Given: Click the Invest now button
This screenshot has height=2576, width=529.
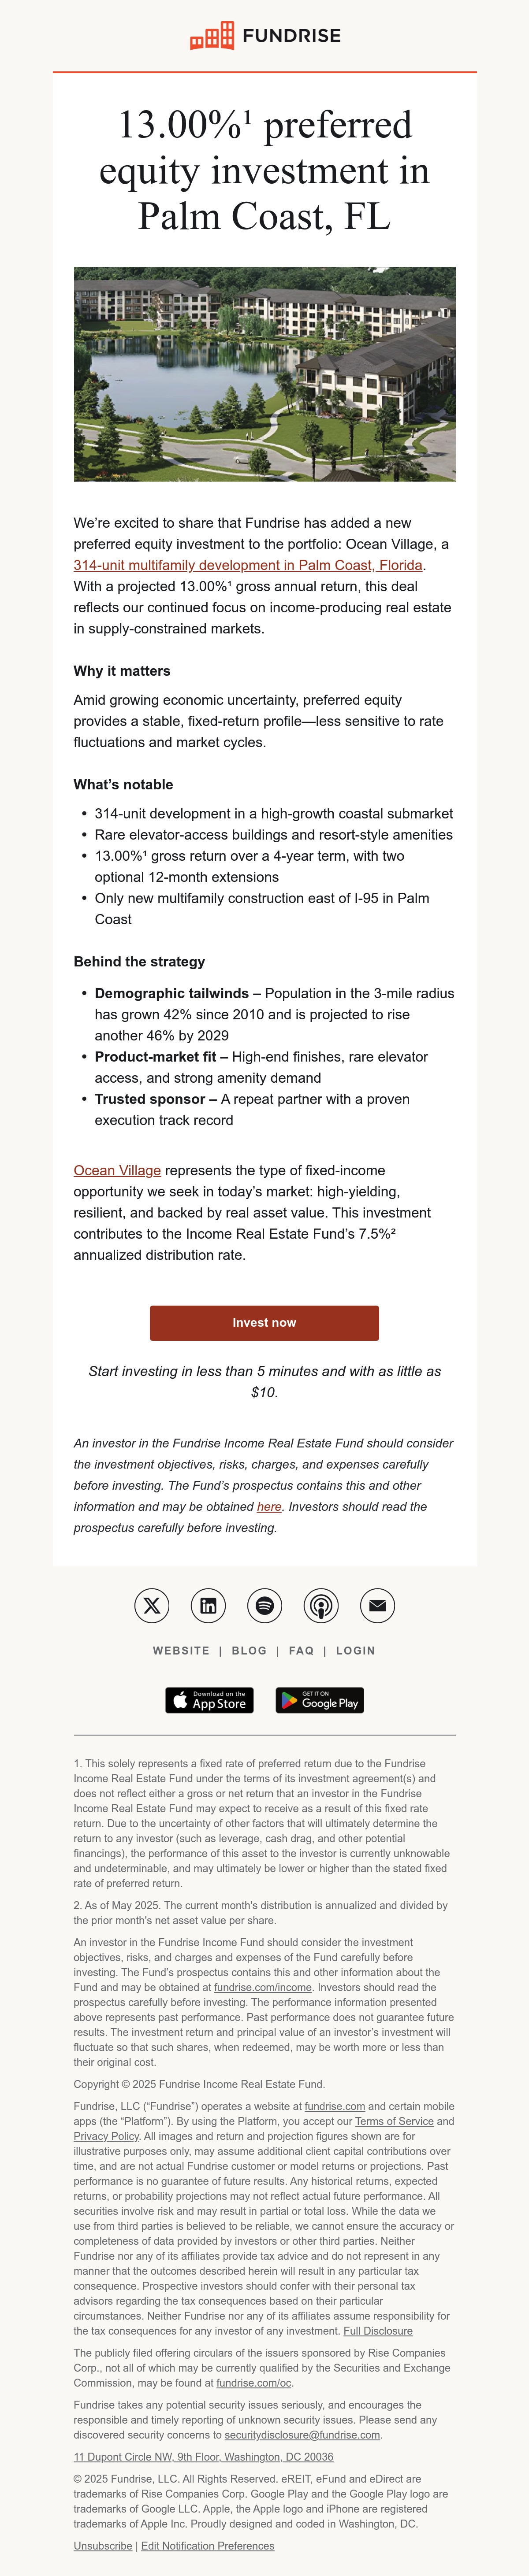Looking at the screenshot, I should point(264,1322).
